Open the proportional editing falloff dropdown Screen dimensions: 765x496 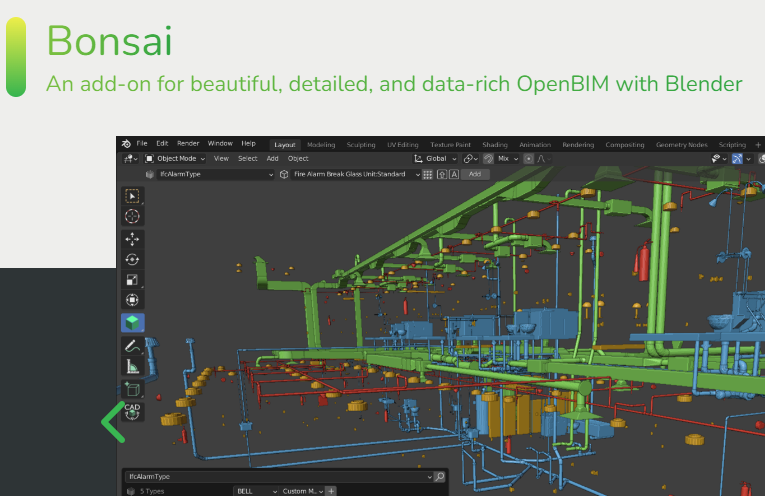coord(544,159)
